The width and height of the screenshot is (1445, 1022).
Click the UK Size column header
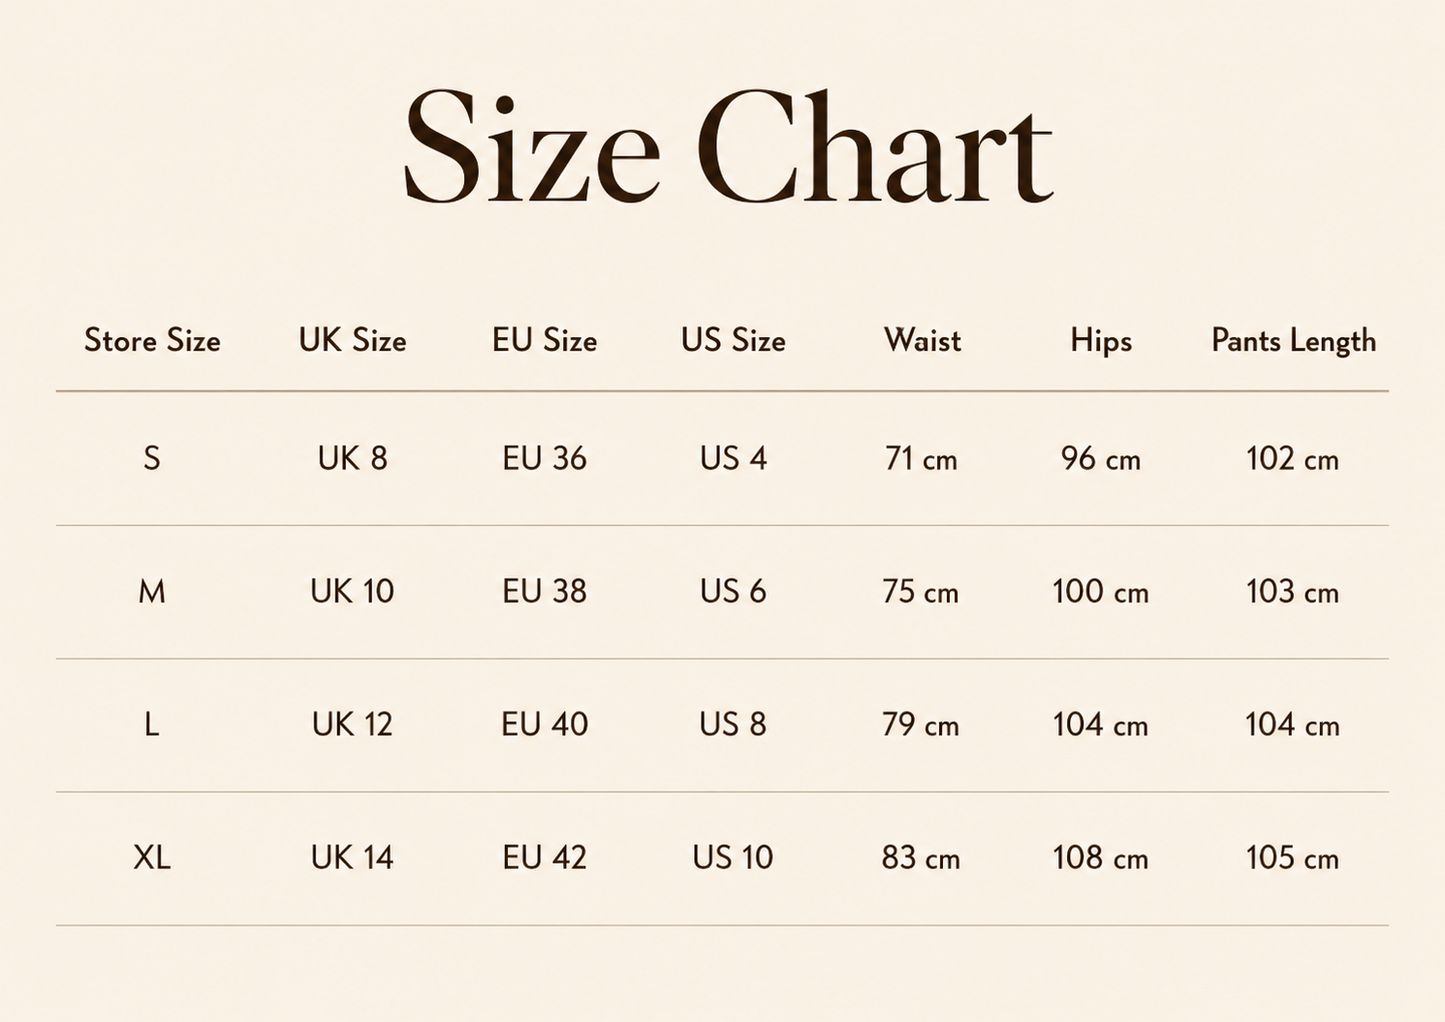[352, 340]
